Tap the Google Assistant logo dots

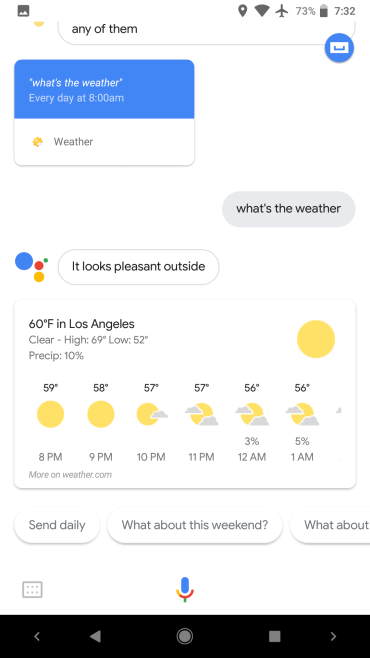(31, 267)
